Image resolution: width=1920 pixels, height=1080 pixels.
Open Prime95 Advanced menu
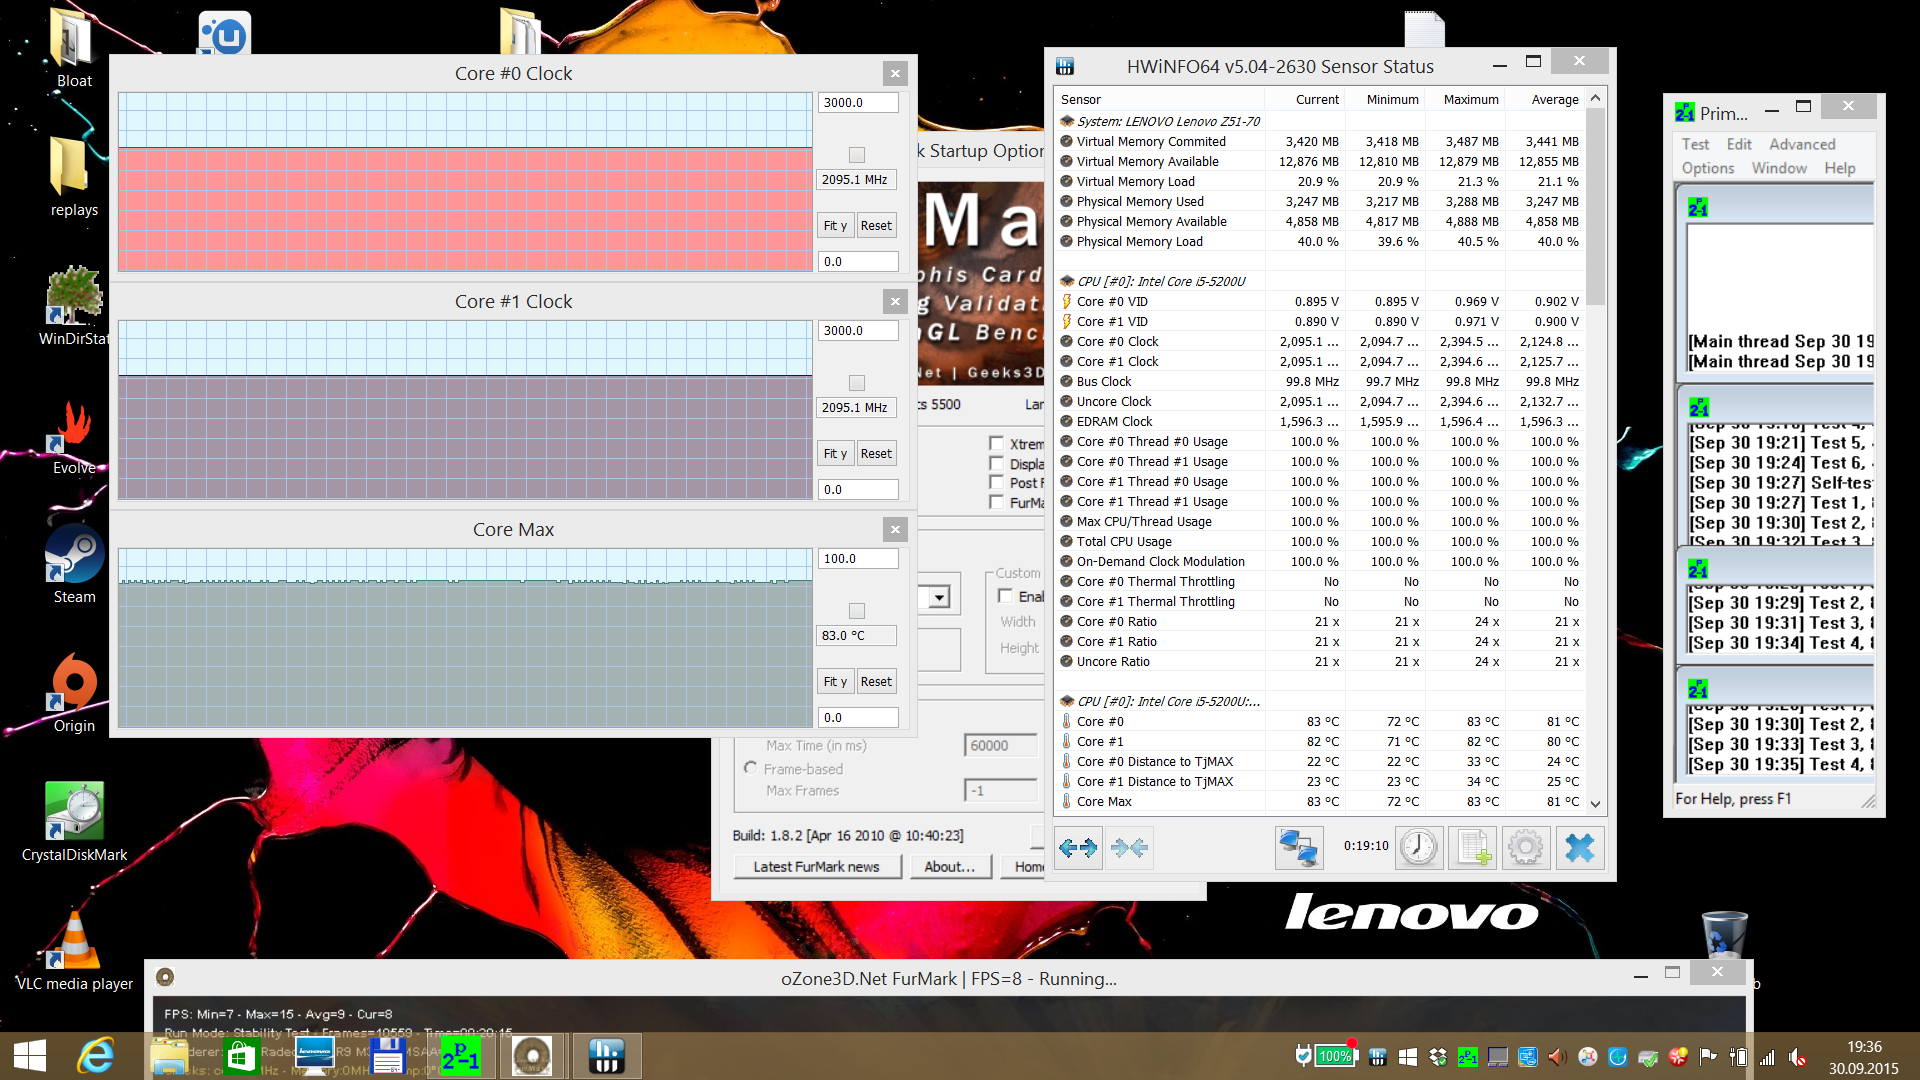click(x=1802, y=144)
